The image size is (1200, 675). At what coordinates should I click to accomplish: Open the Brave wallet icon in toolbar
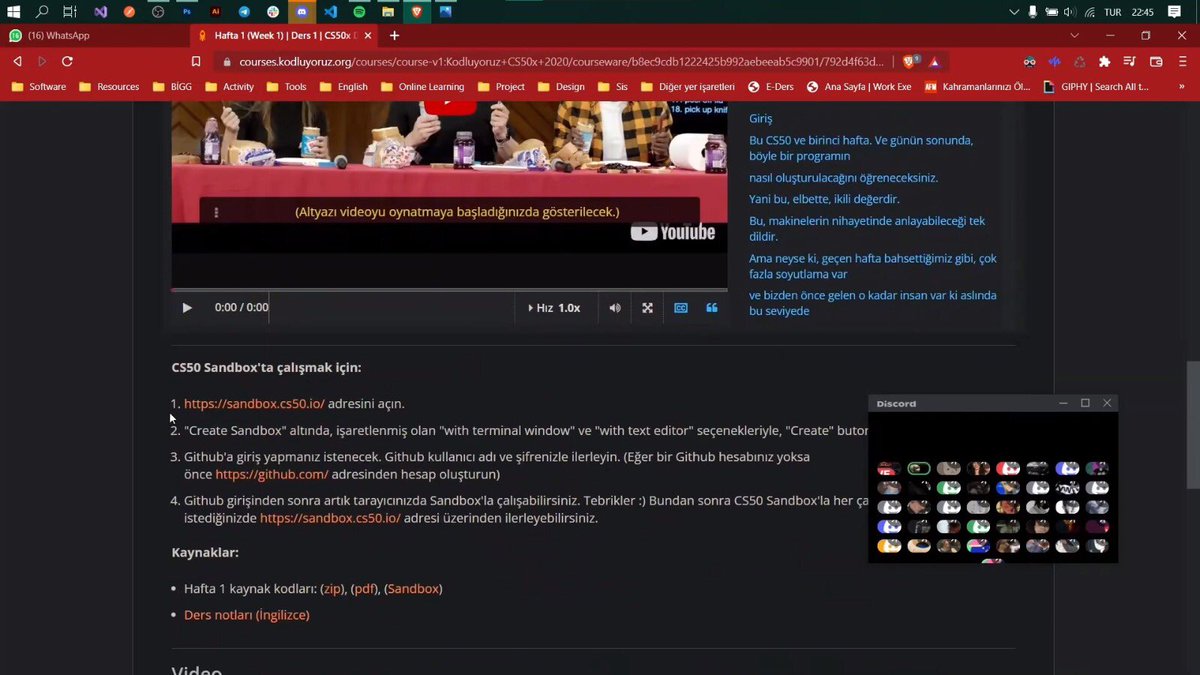pyautogui.click(x=1156, y=61)
